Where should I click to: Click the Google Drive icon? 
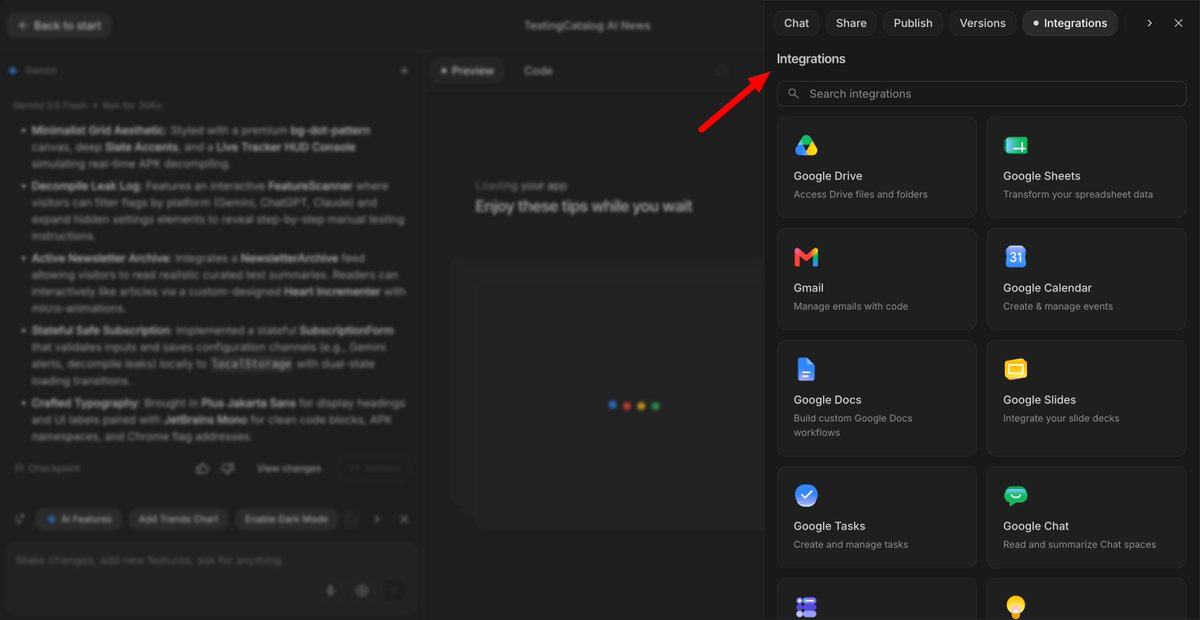click(x=806, y=146)
